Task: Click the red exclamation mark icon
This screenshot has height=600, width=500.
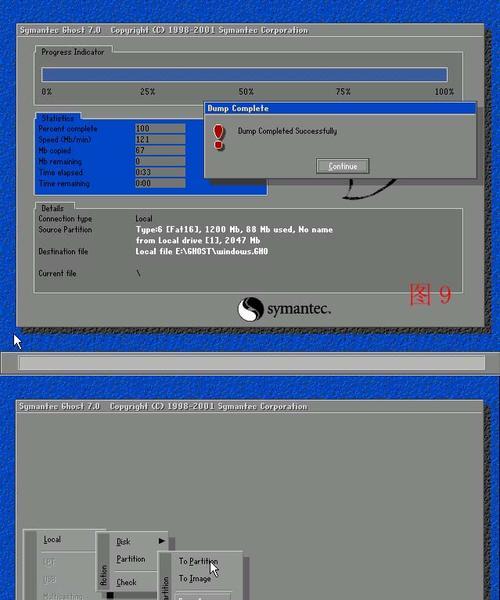Action: (218, 137)
